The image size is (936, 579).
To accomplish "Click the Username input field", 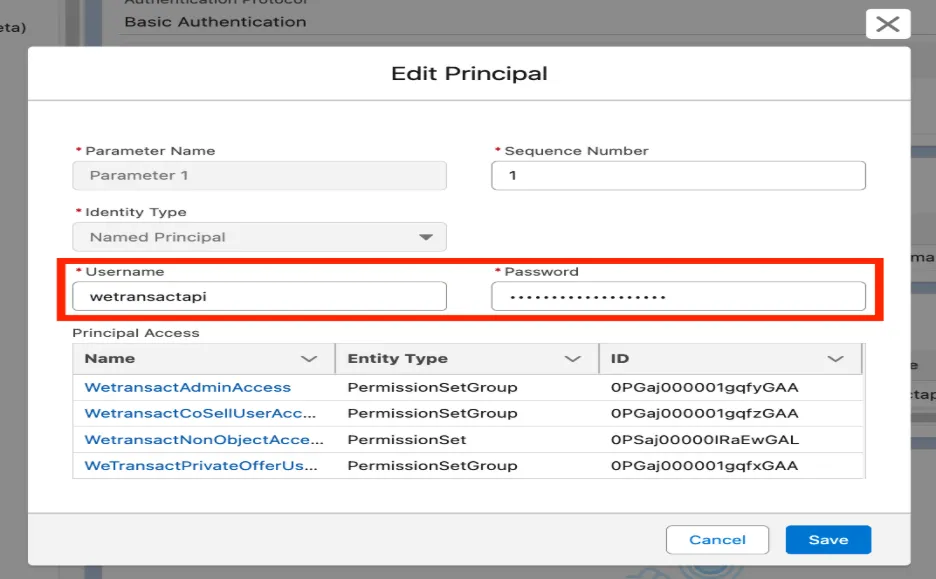I will click(259, 296).
